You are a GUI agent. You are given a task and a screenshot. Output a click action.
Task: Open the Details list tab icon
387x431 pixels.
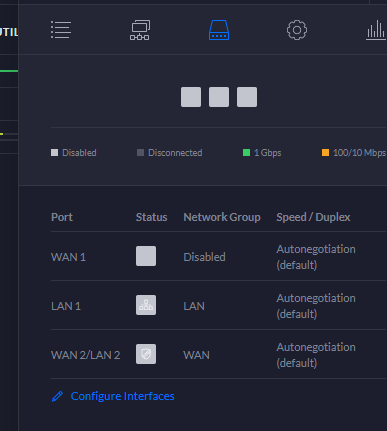61,30
